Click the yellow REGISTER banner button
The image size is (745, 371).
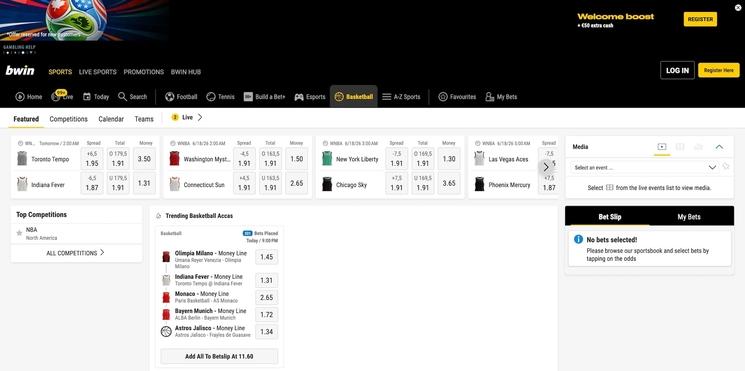pos(700,19)
